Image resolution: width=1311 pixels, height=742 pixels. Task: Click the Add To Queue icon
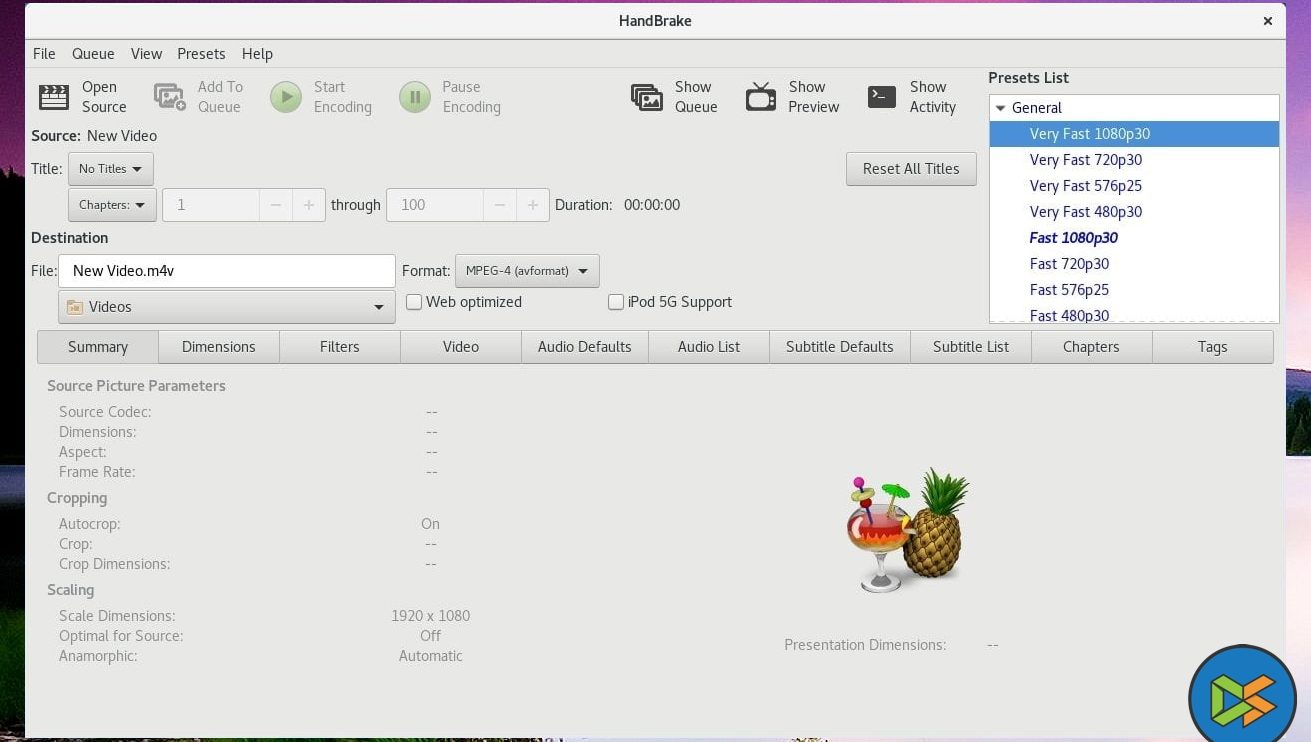(x=170, y=97)
